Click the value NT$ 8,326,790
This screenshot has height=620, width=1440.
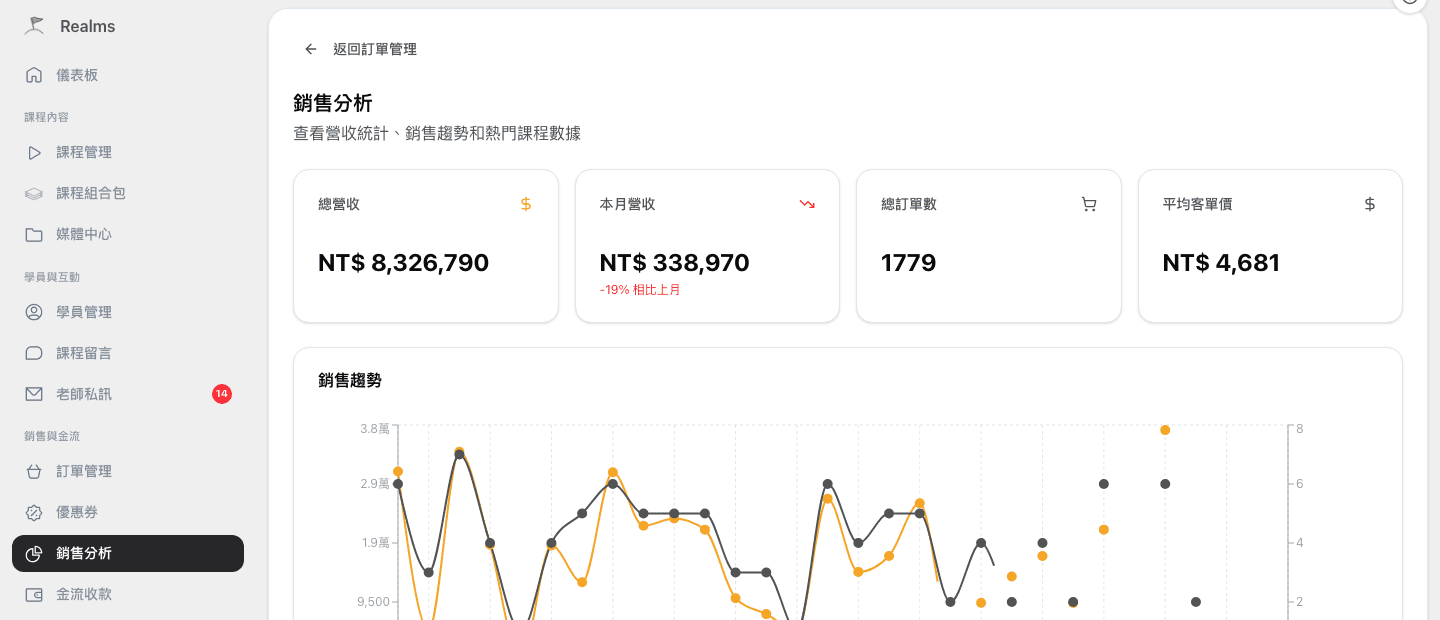coord(403,263)
